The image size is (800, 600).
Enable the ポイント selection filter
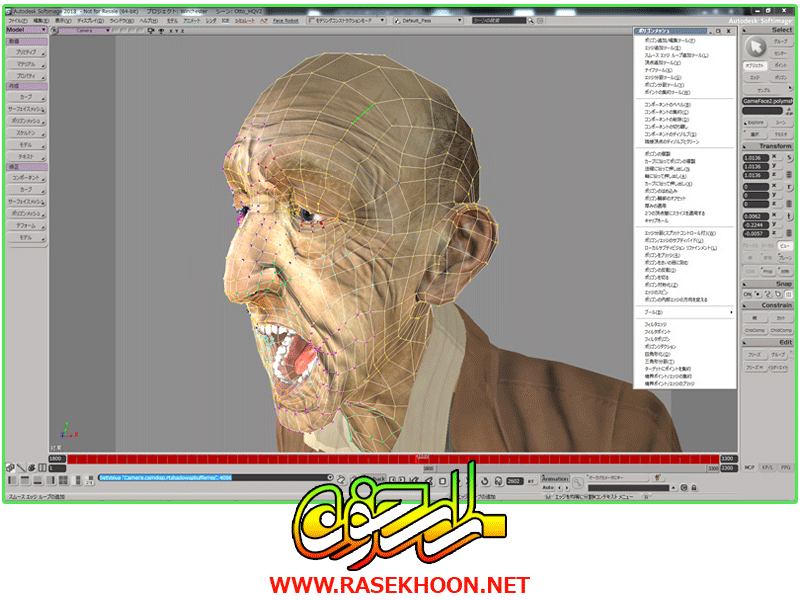click(781, 65)
